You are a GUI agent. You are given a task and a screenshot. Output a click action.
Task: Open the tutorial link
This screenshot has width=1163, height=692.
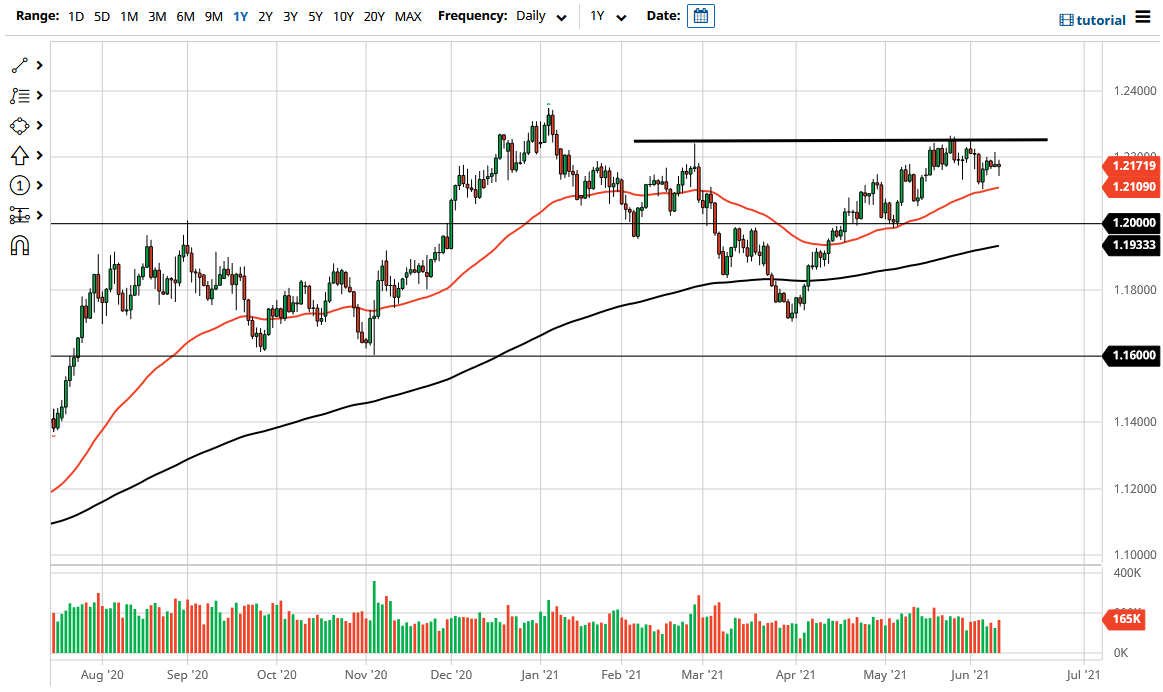pyautogui.click(x=1099, y=19)
